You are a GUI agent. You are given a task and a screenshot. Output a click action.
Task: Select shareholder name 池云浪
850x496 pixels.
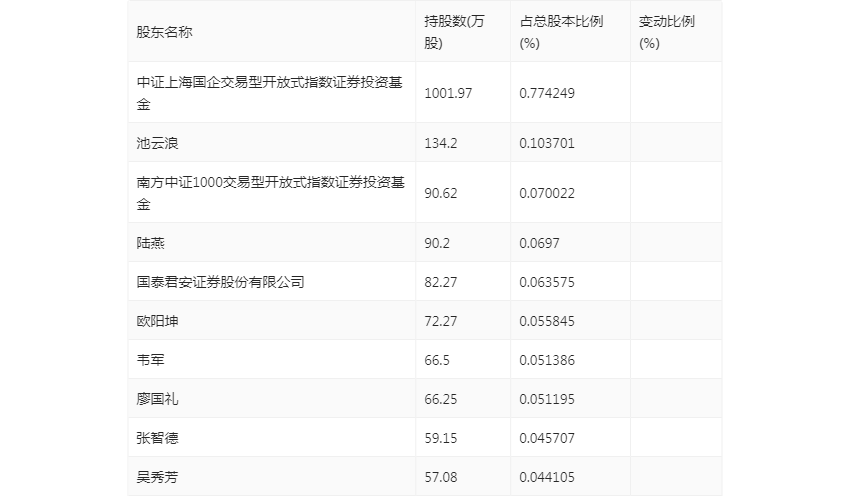(x=157, y=143)
